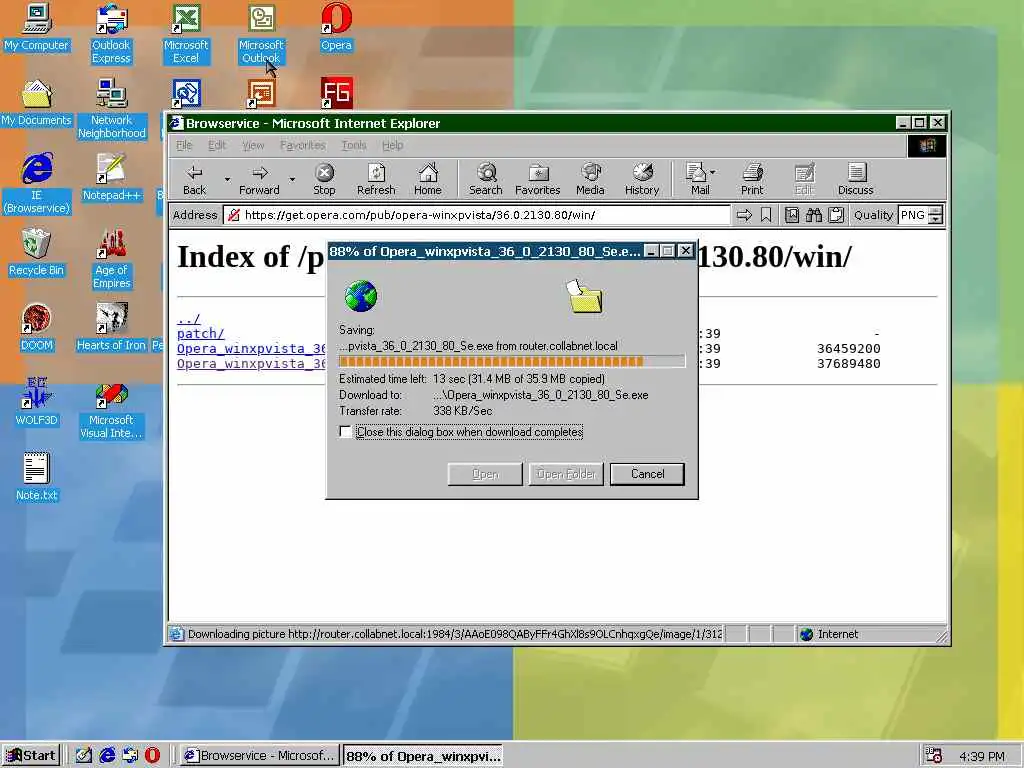The height and width of the screenshot is (768, 1024).
Task: Open the Favorites toolbar button
Action: 537,180
